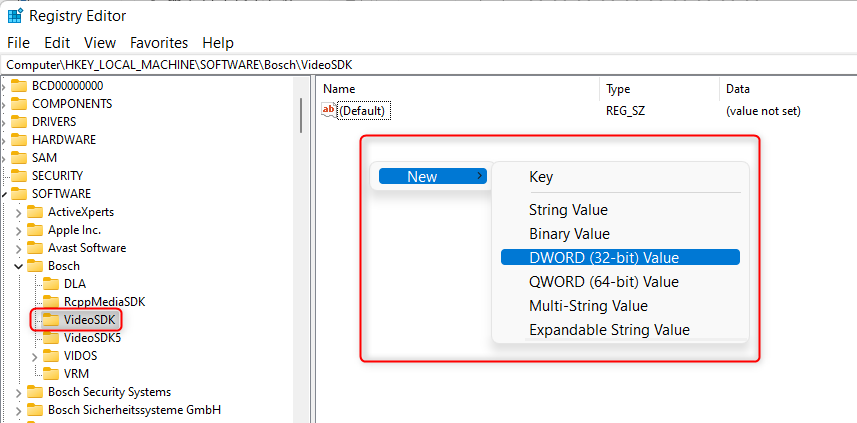Select String Value in the New submenu
This screenshot has width=857, height=423.
(568, 210)
